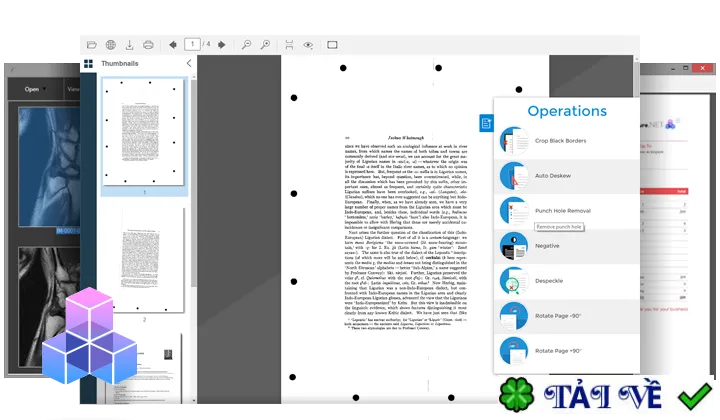Select the Negative label
This screenshot has height=420, width=720.
[547, 246]
